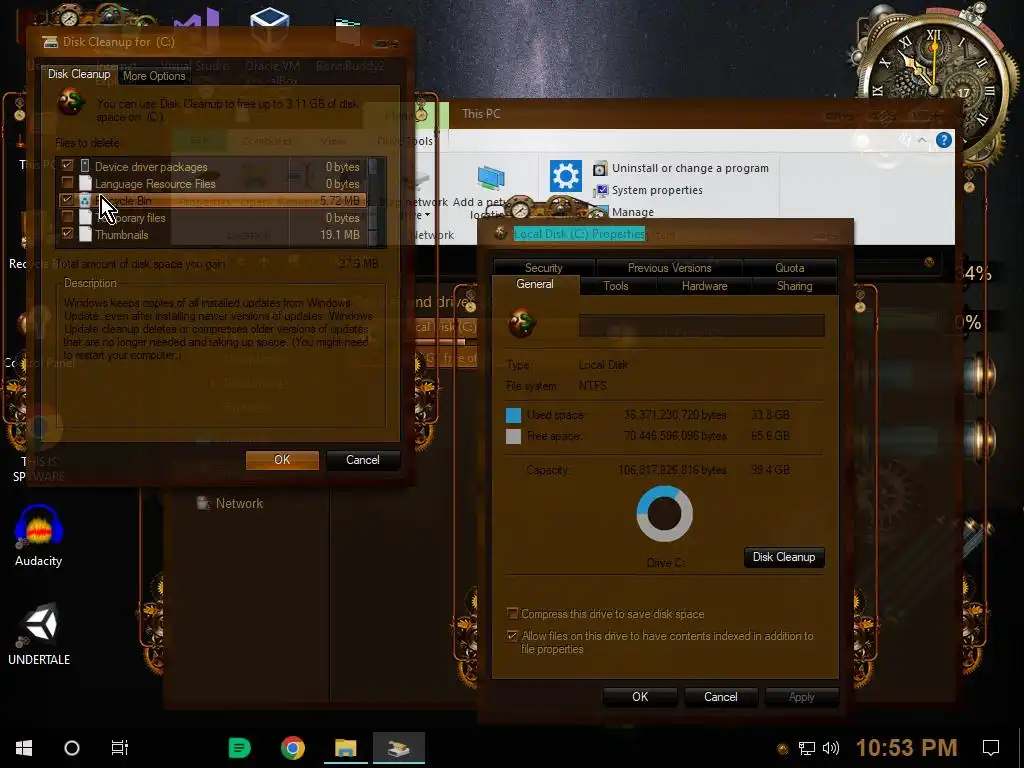Uncheck the Thumbnails item
Image resolution: width=1024 pixels, height=768 pixels.
(x=67, y=234)
